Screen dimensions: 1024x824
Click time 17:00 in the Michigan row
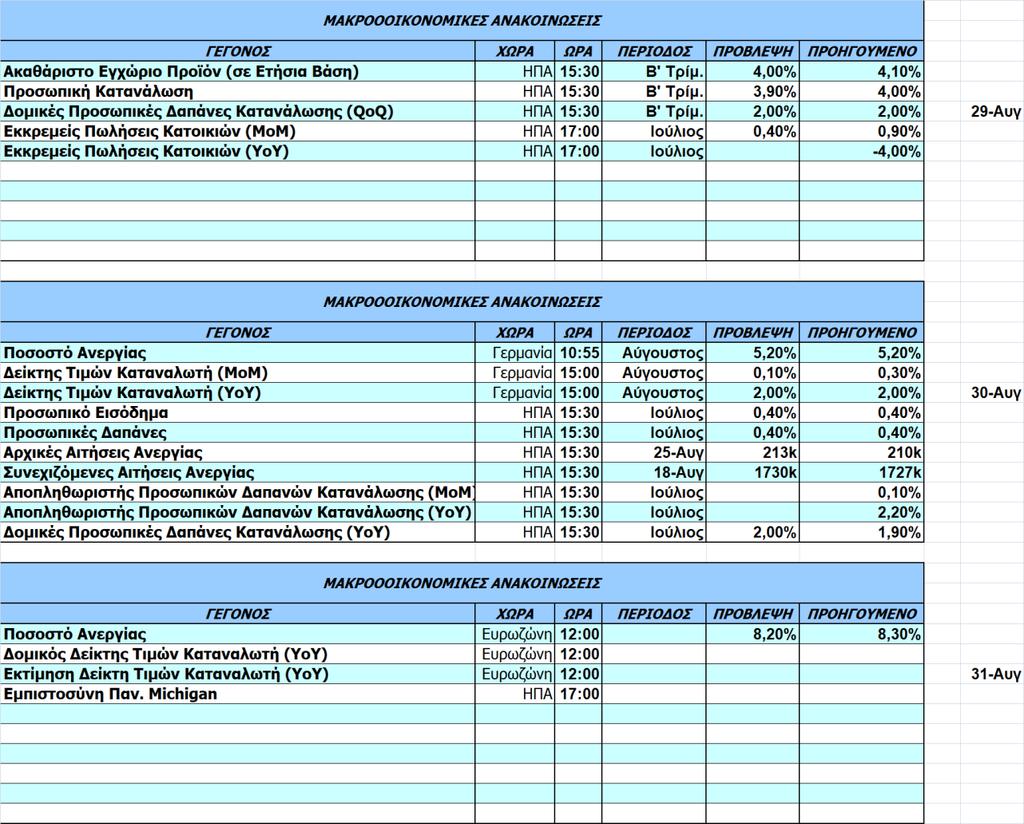[x=578, y=694]
